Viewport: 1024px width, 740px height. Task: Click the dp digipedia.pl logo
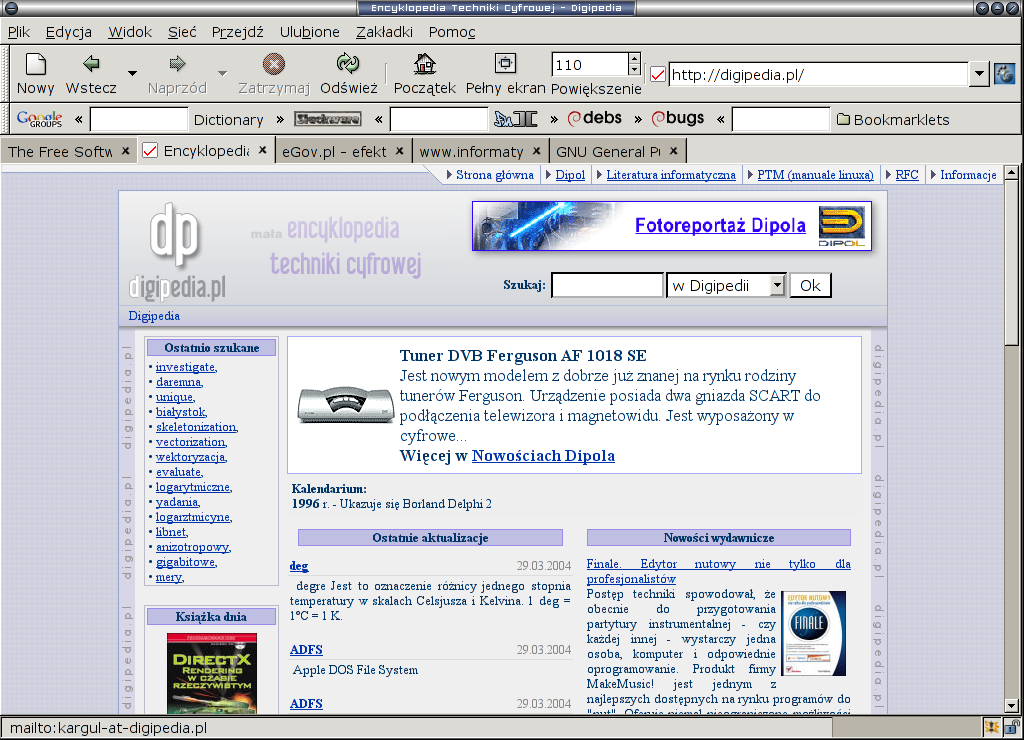click(177, 251)
